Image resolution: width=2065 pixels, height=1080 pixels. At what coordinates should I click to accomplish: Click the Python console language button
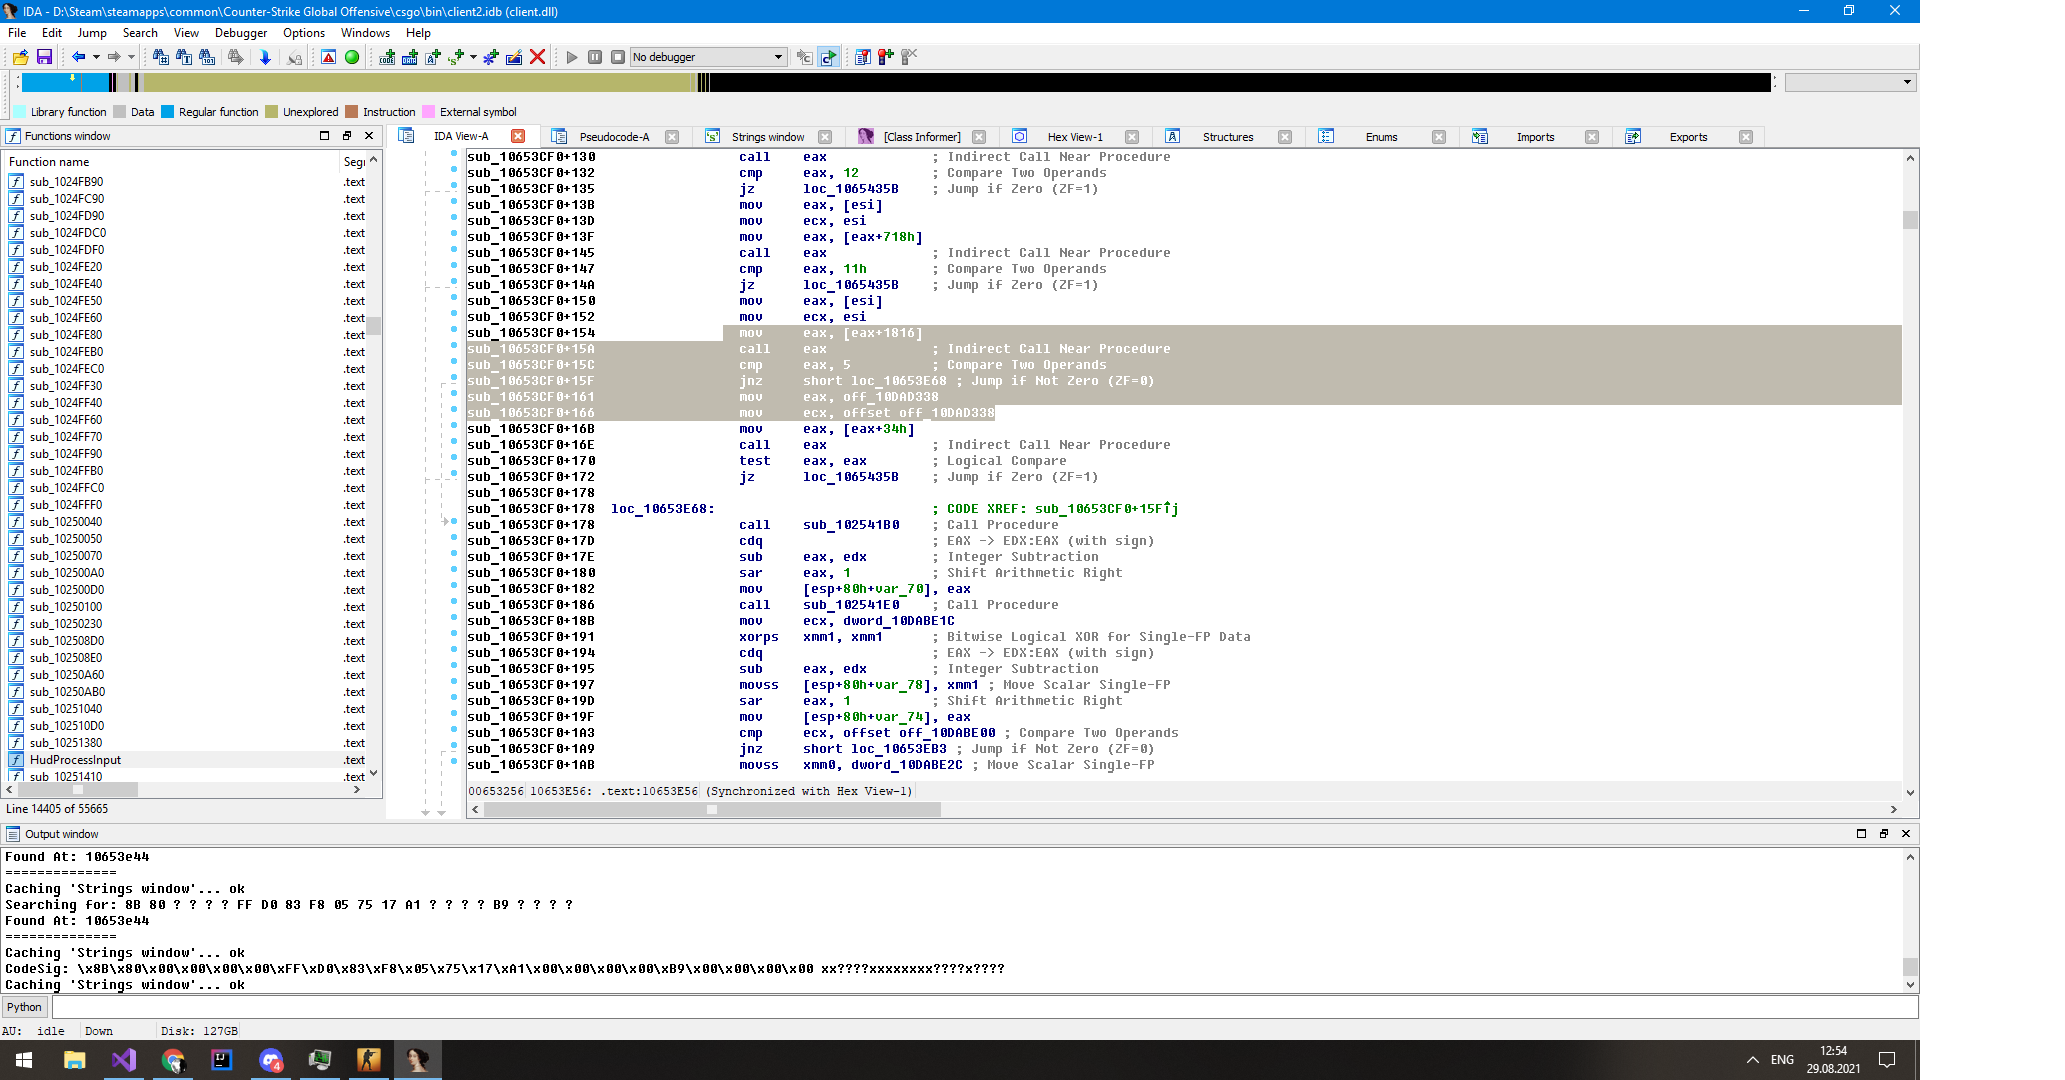25,1007
